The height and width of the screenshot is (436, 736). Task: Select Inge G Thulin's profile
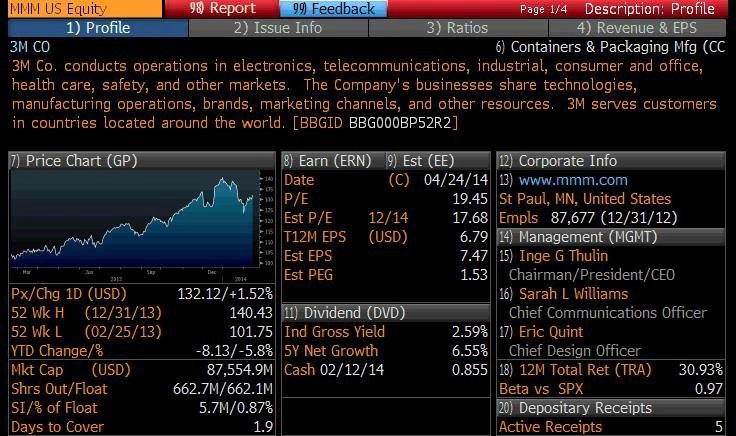pyautogui.click(x=564, y=255)
